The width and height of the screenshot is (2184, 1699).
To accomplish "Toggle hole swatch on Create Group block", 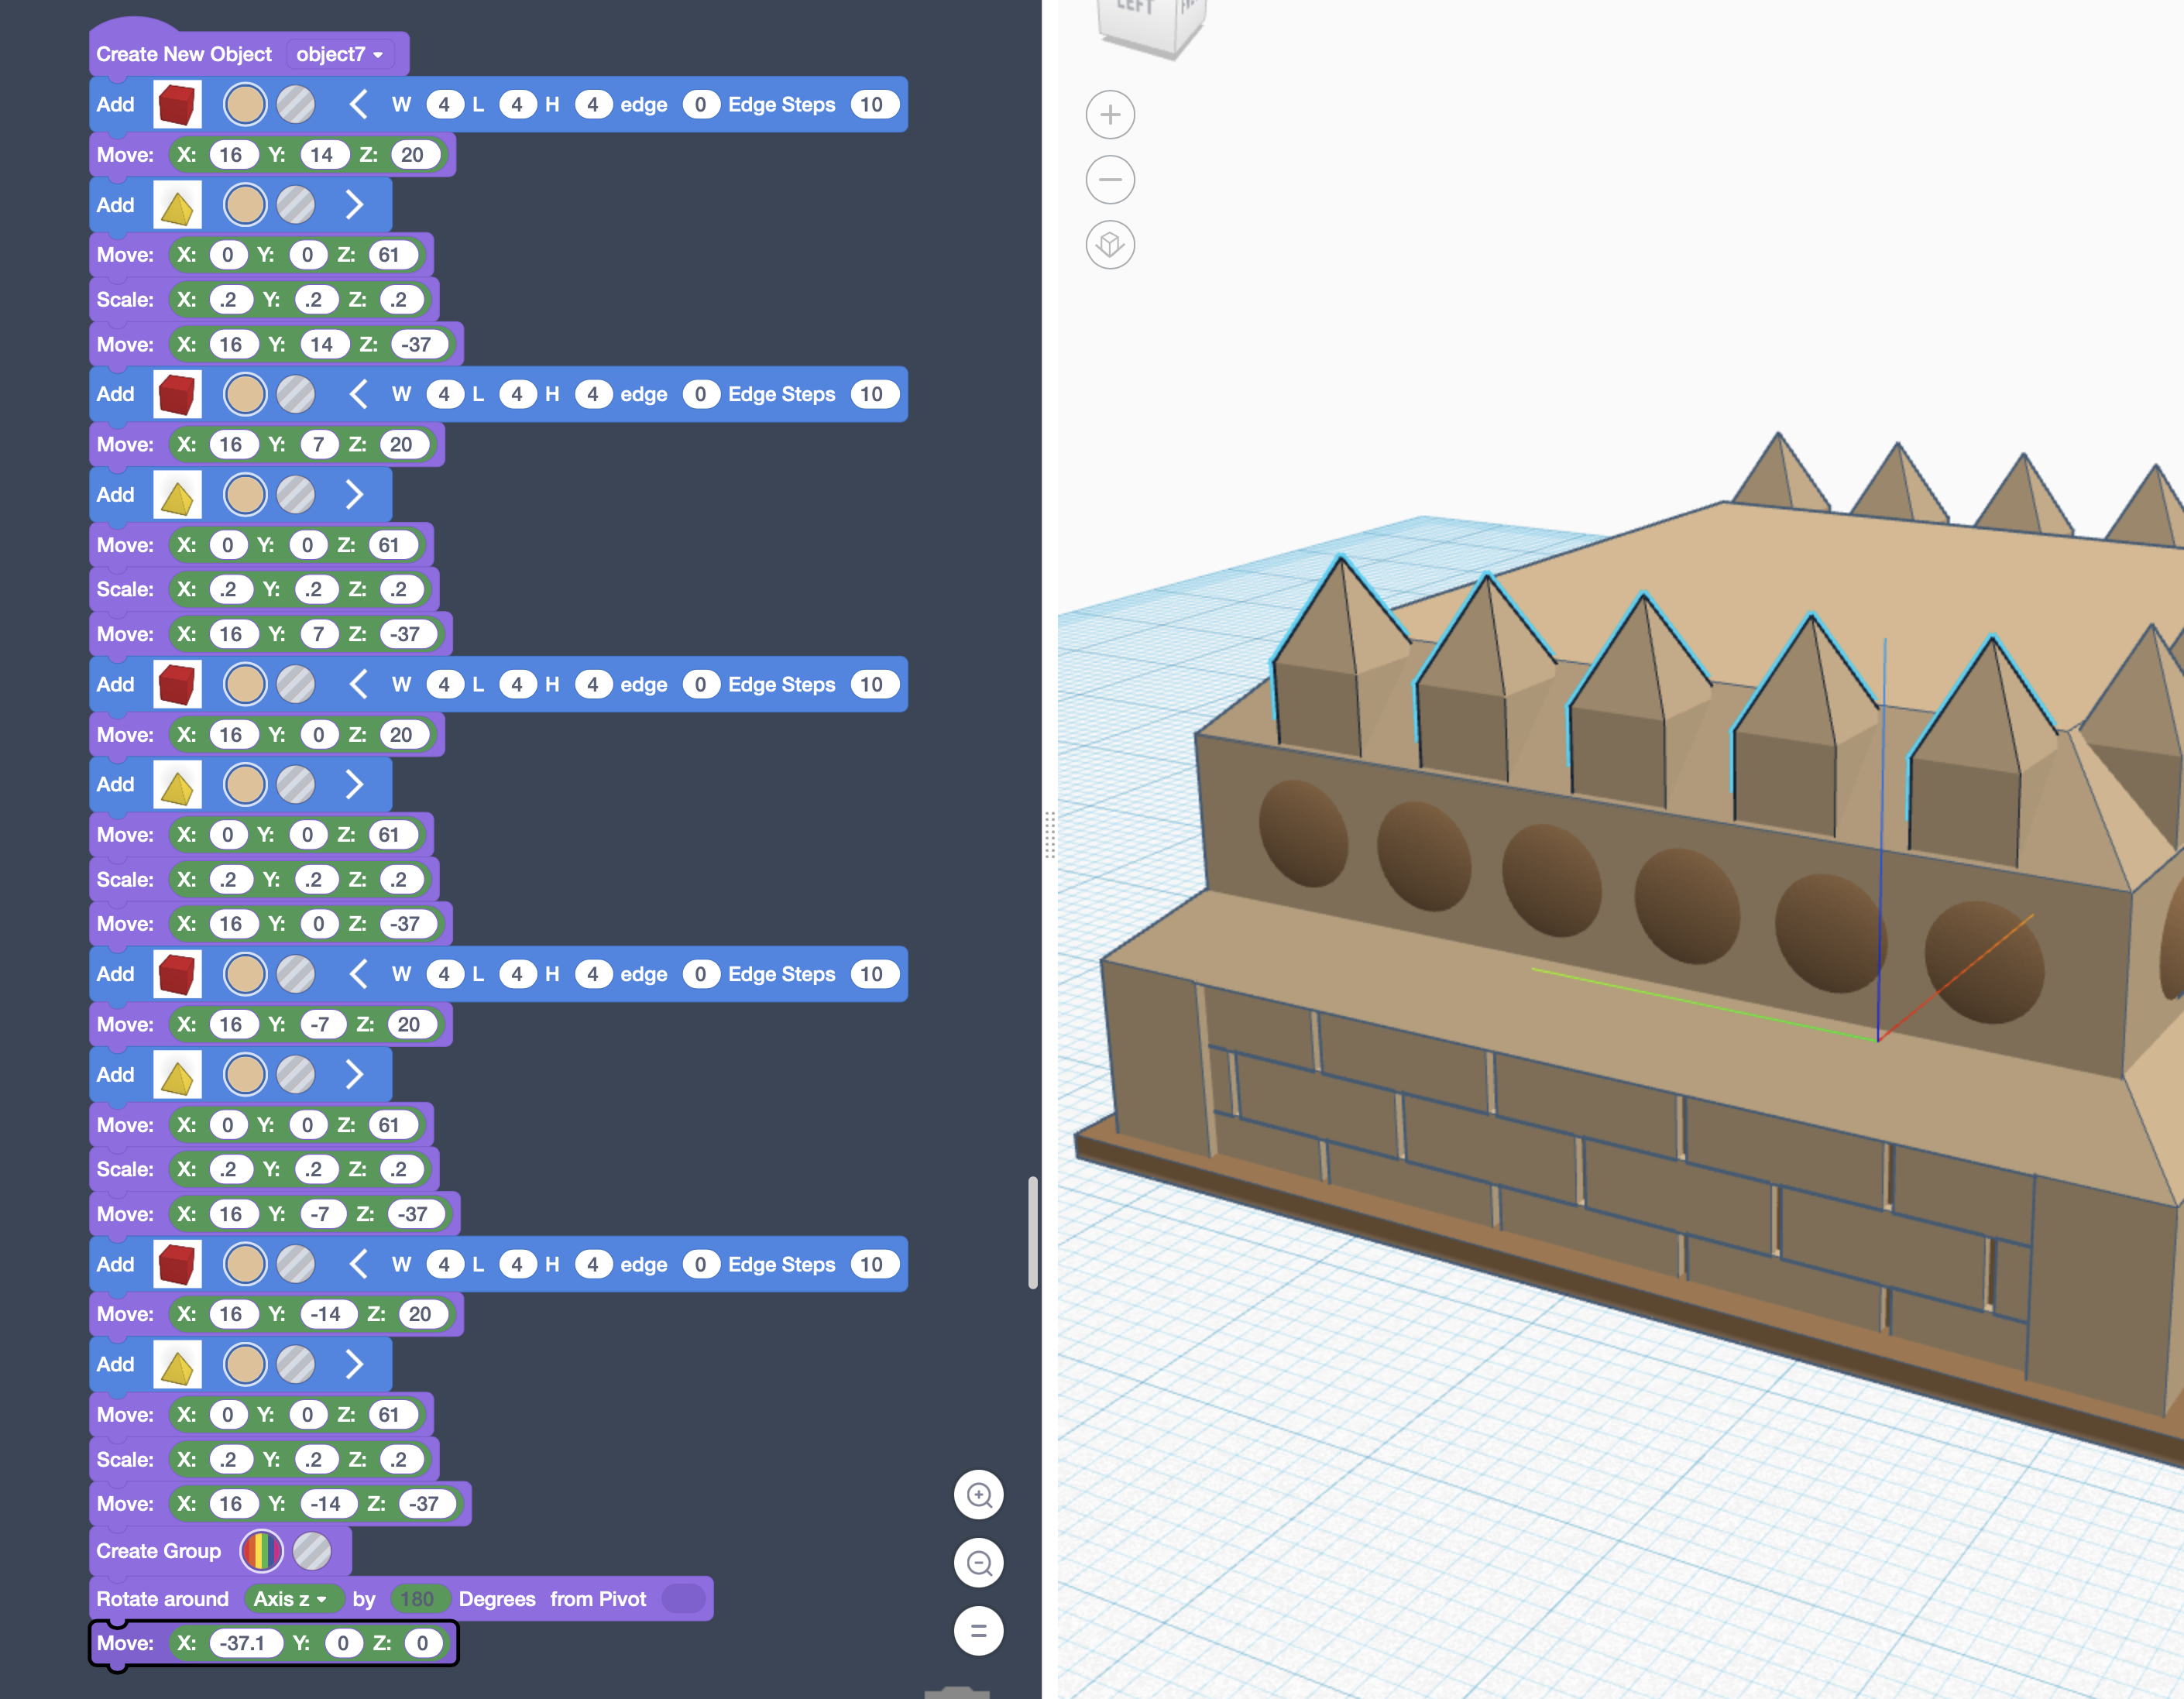I will pyautogui.click(x=312, y=1551).
